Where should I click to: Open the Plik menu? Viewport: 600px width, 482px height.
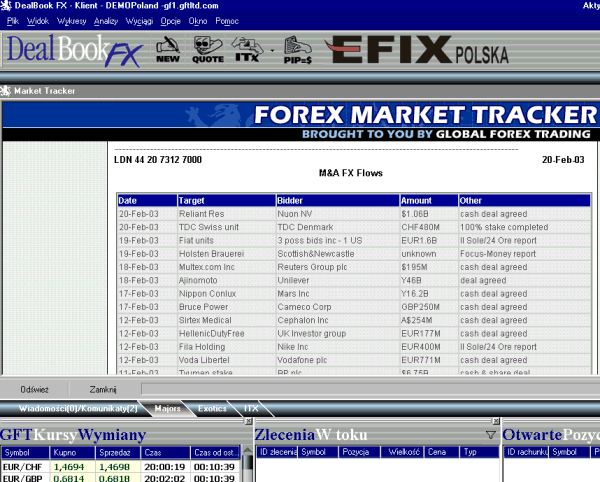click(x=13, y=21)
